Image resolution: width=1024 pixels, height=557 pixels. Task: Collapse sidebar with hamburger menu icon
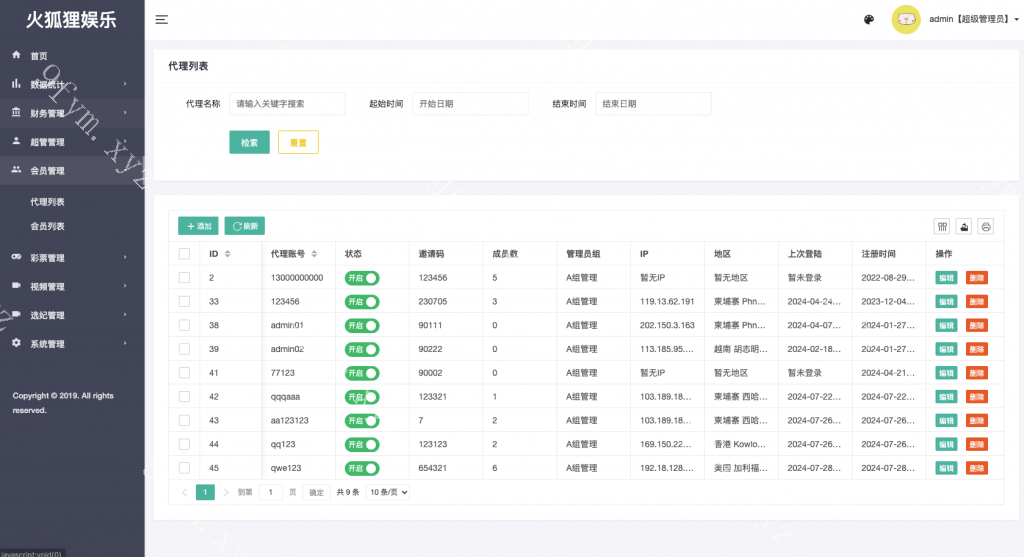[x=161, y=20]
